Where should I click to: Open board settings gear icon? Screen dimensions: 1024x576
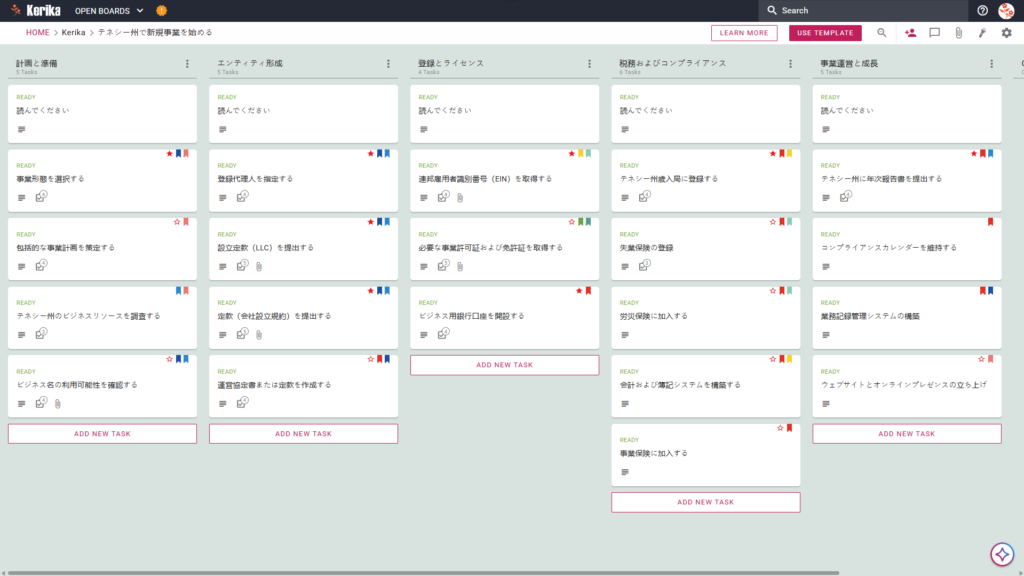(1006, 33)
